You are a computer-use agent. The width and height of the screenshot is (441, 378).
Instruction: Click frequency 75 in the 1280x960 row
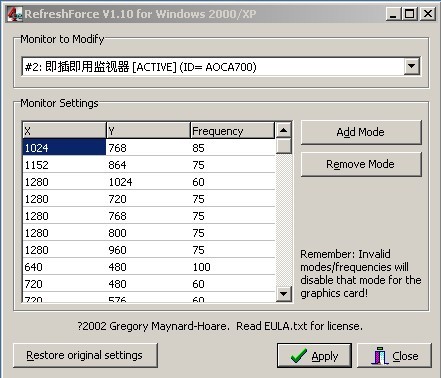[198, 250]
